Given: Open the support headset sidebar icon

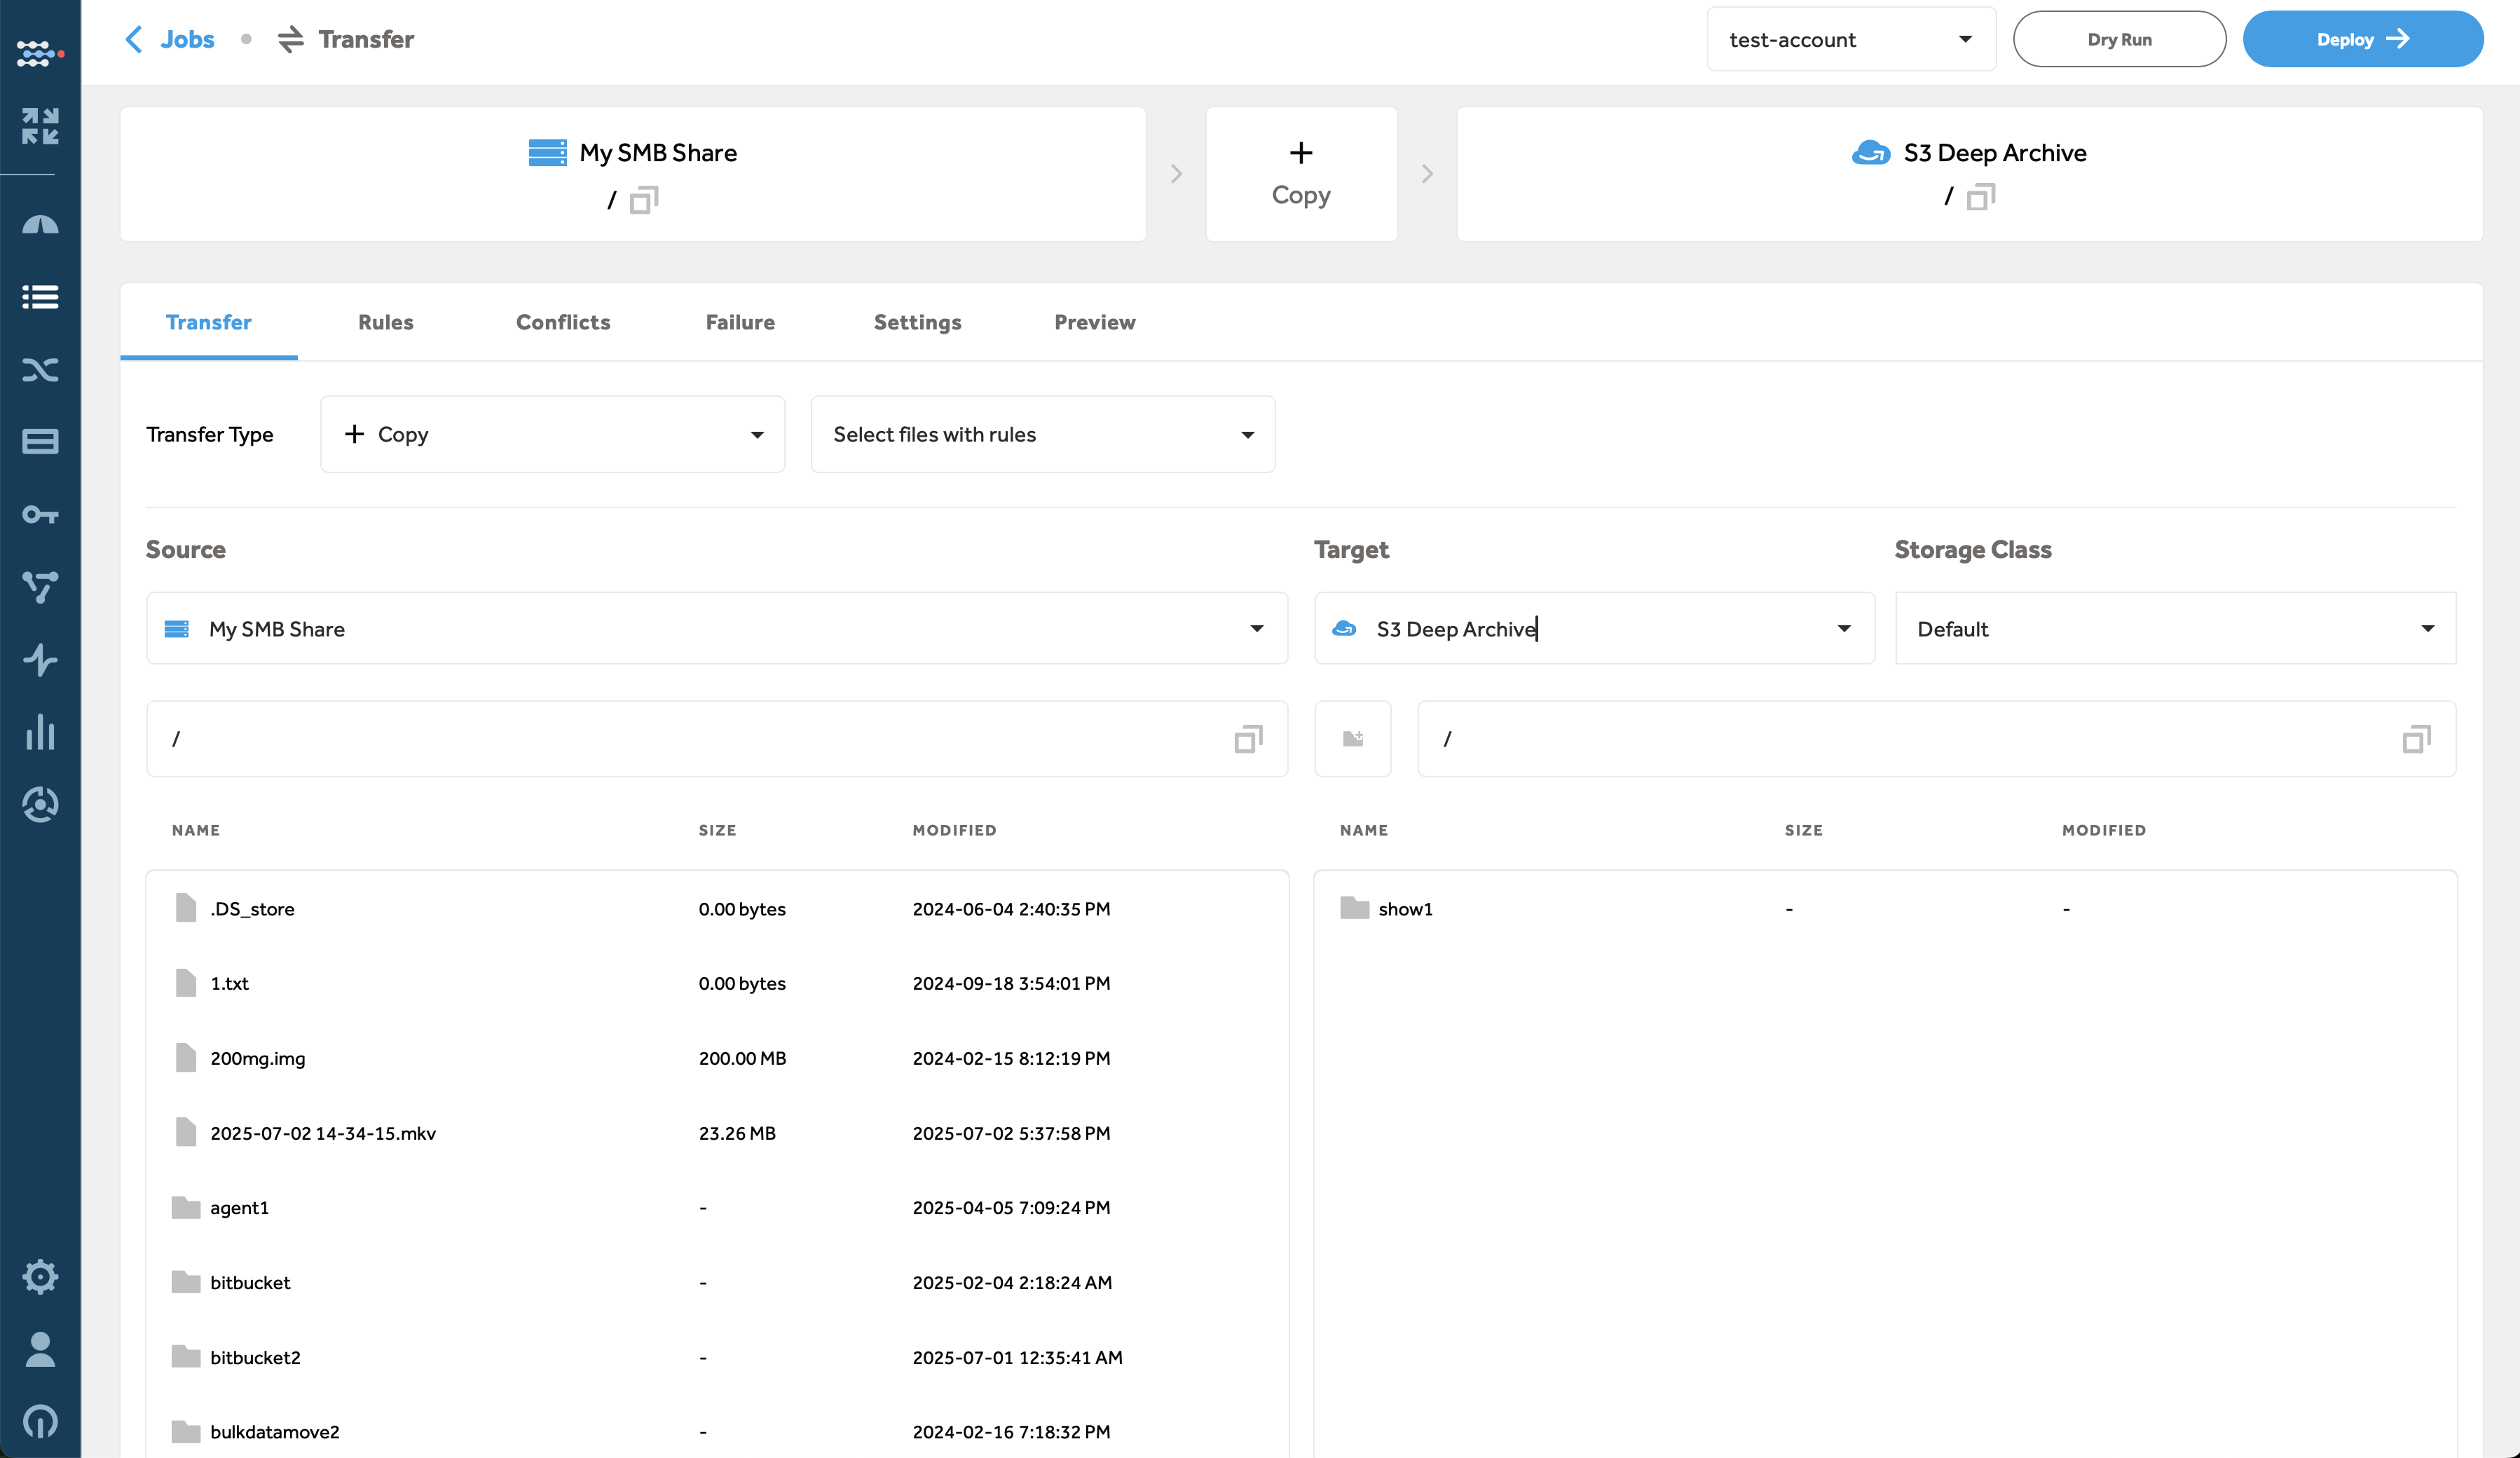Looking at the screenshot, I should [x=40, y=1421].
